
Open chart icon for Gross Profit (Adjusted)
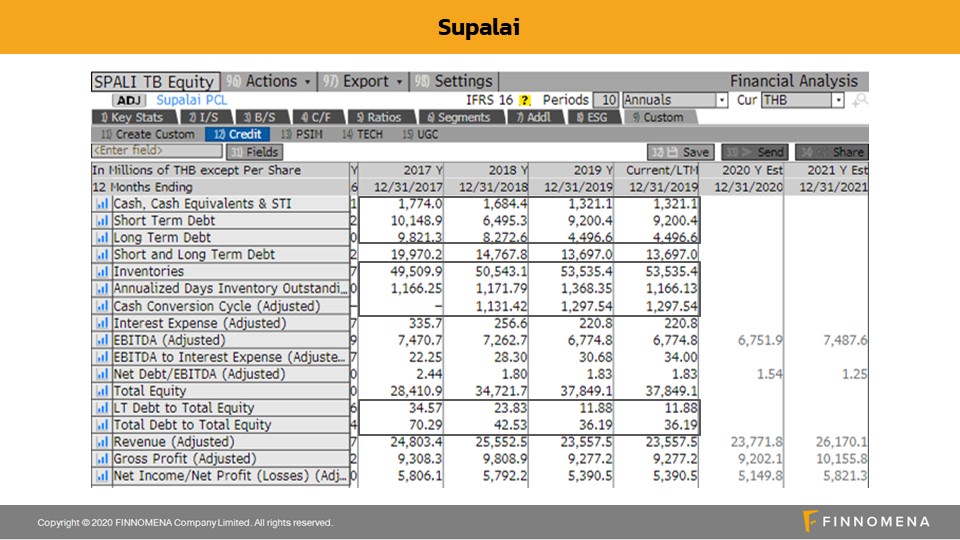pos(101,459)
